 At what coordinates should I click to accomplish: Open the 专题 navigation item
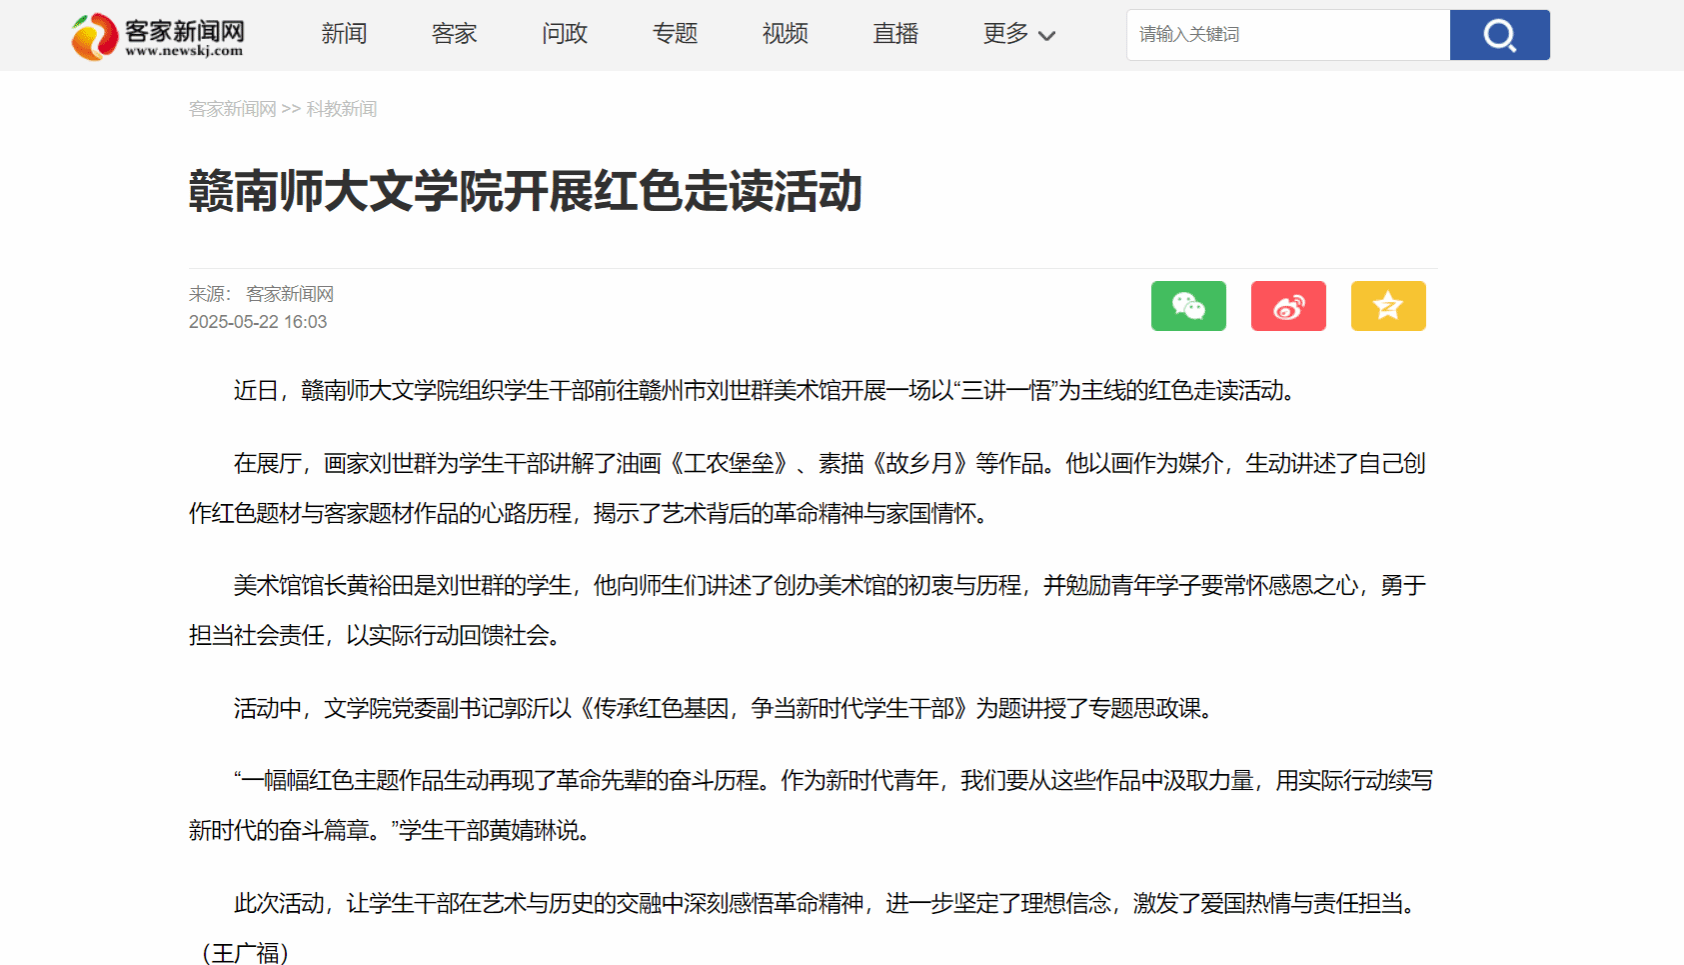(675, 34)
